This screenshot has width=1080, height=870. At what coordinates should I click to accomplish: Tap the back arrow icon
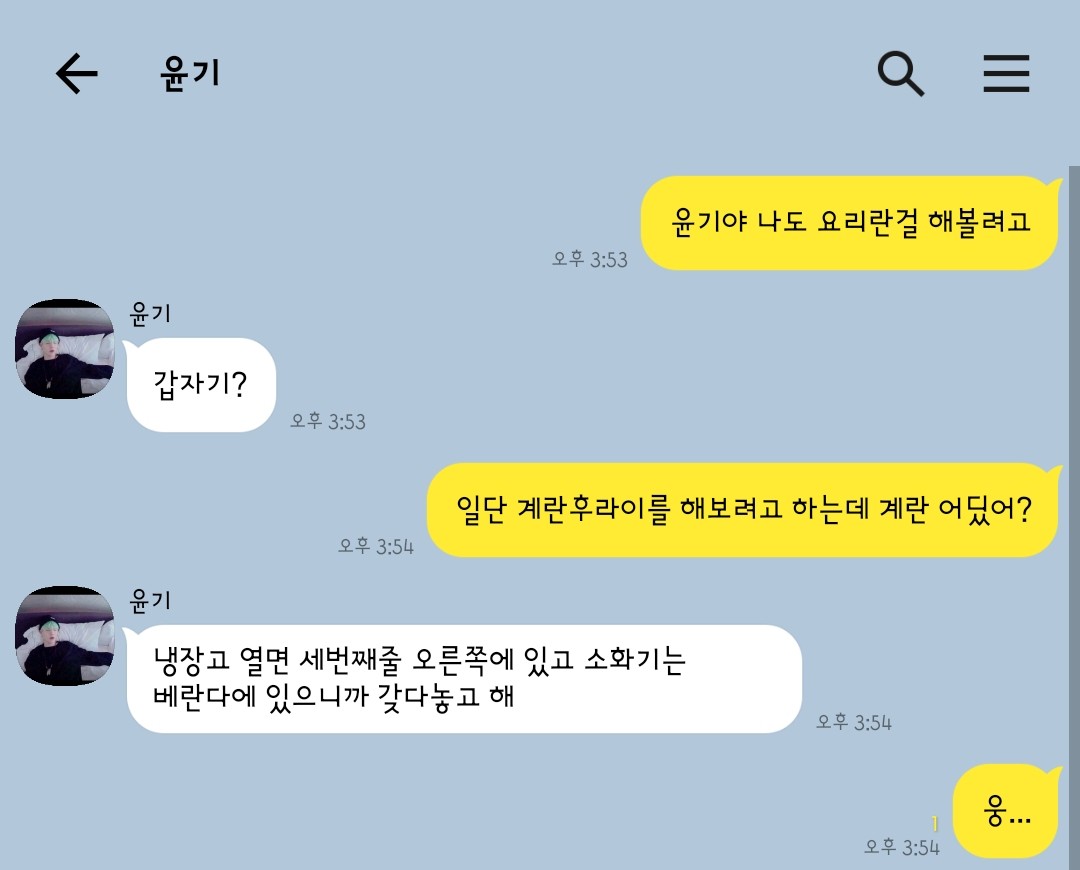click(76, 73)
